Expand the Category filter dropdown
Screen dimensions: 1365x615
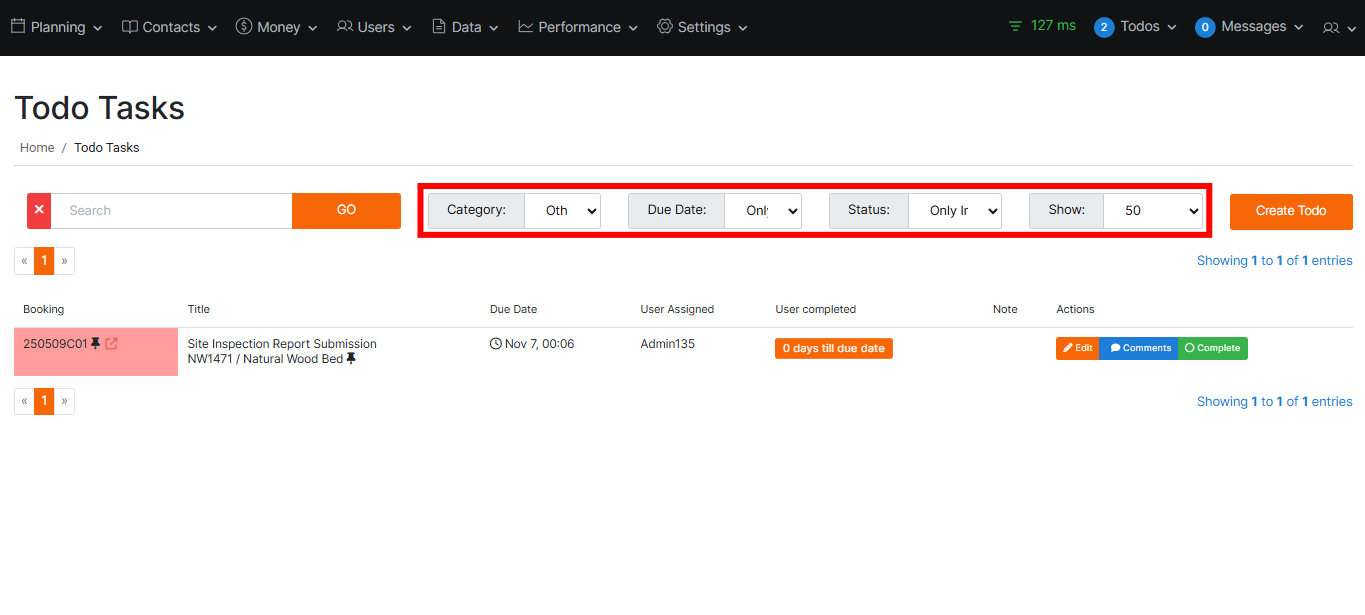[x=562, y=211]
